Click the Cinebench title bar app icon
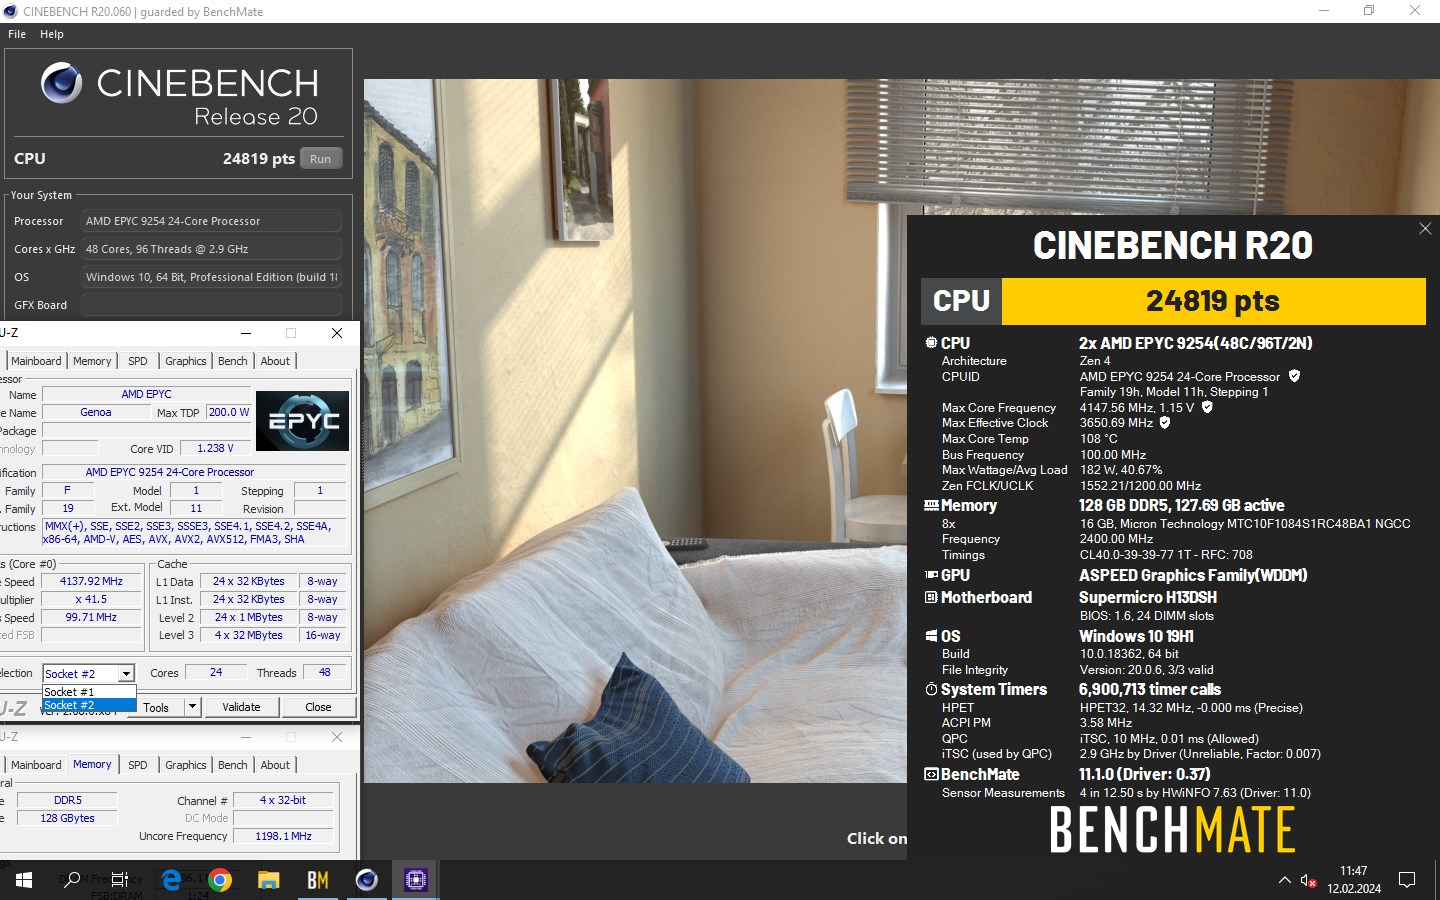This screenshot has width=1440, height=900. coord(11,11)
